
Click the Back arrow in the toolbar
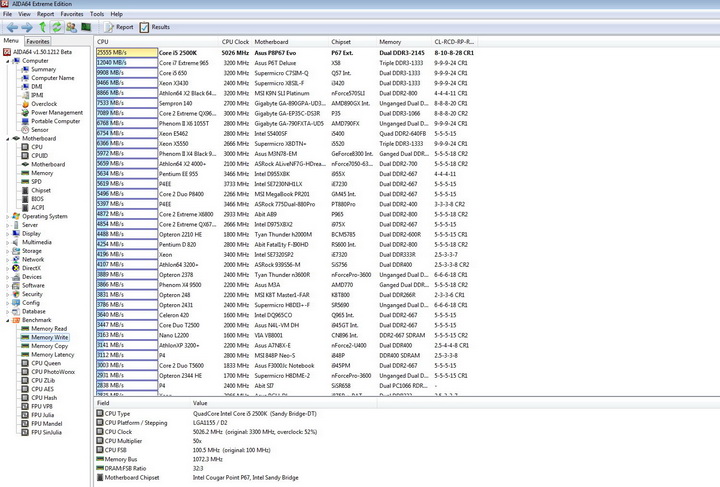click(x=12, y=27)
